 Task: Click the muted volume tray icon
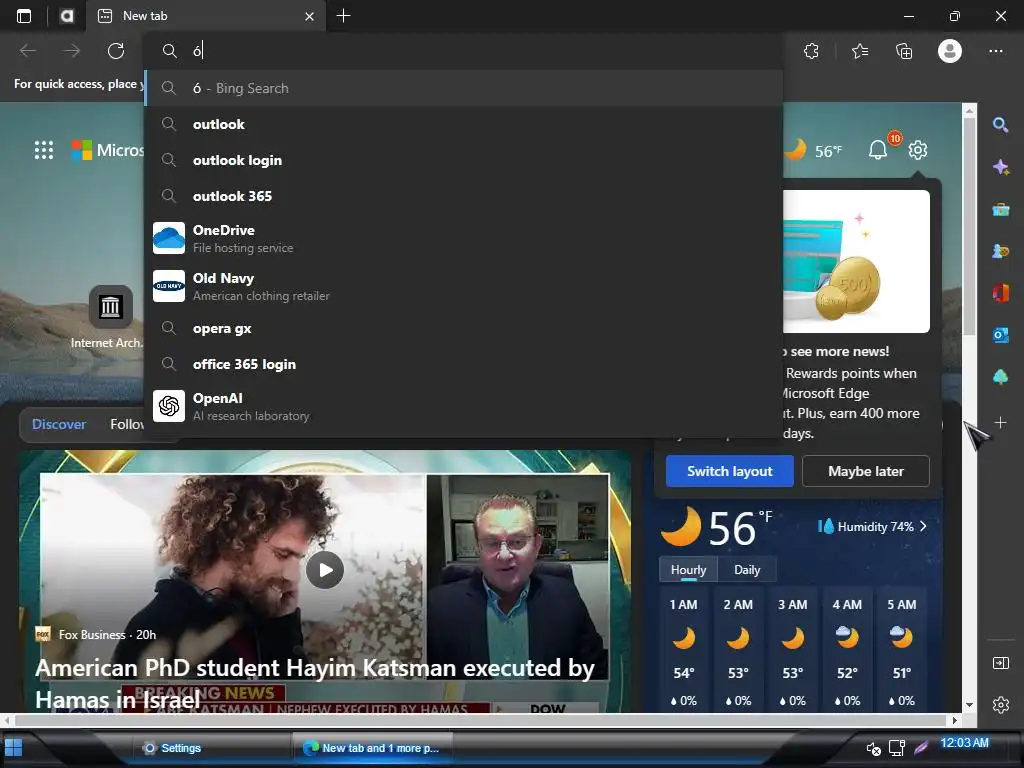[873, 748]
